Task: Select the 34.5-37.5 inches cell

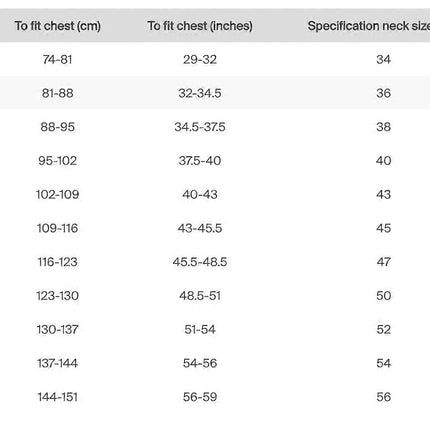Action: point(200,127)
